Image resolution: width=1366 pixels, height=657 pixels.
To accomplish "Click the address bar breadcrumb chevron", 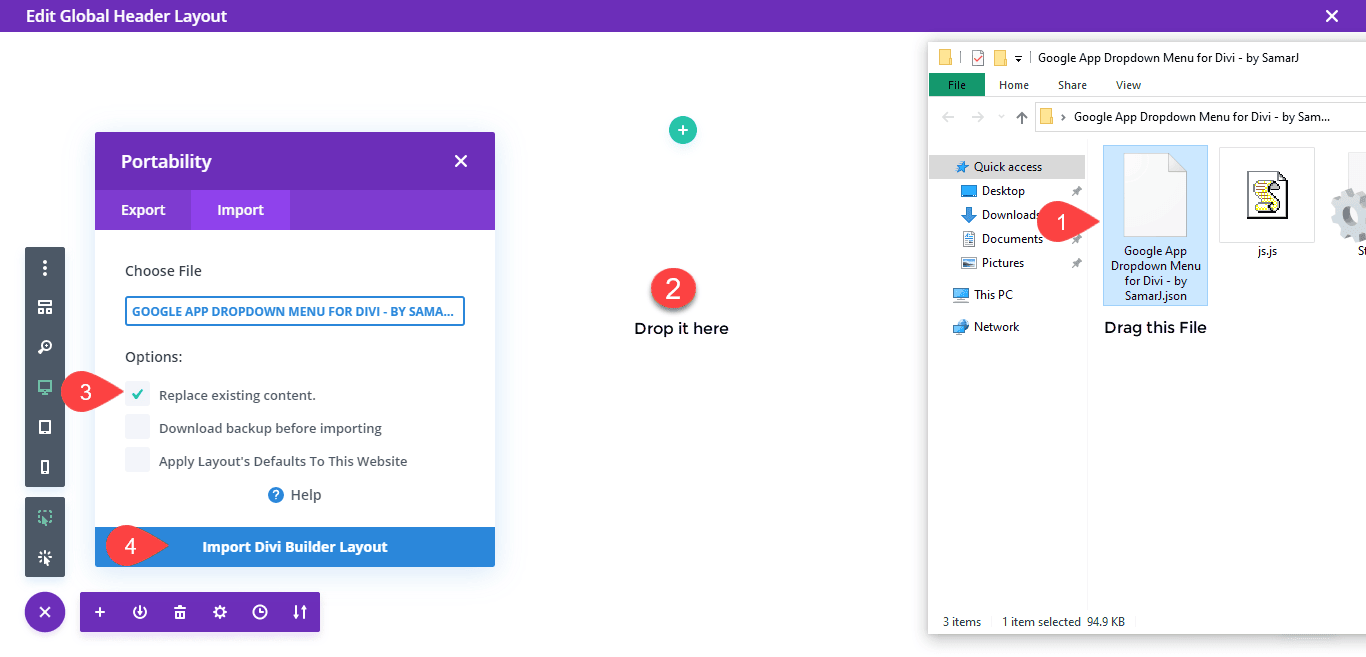I will [1063, 117].
